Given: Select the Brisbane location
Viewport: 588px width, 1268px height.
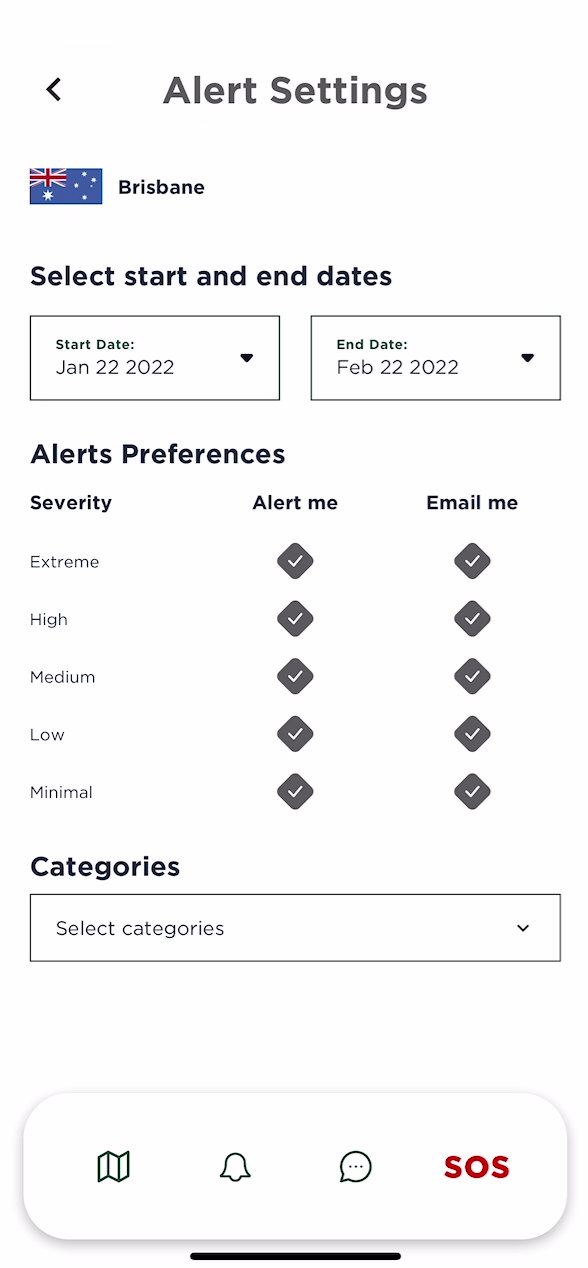Looking at the screenshot, I should [161, 186].
